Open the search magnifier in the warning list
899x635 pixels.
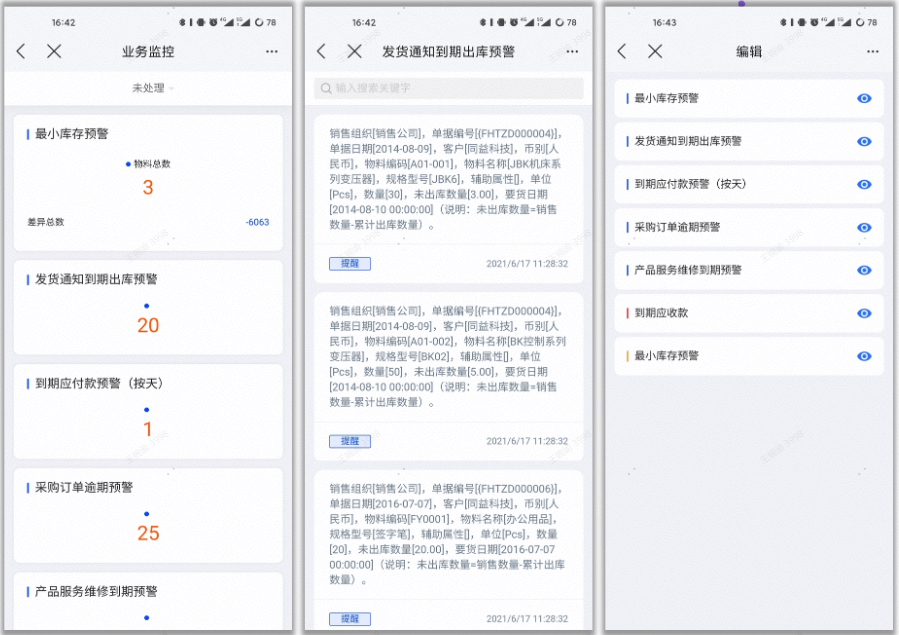pyautogui.click(x=323, y=88)
